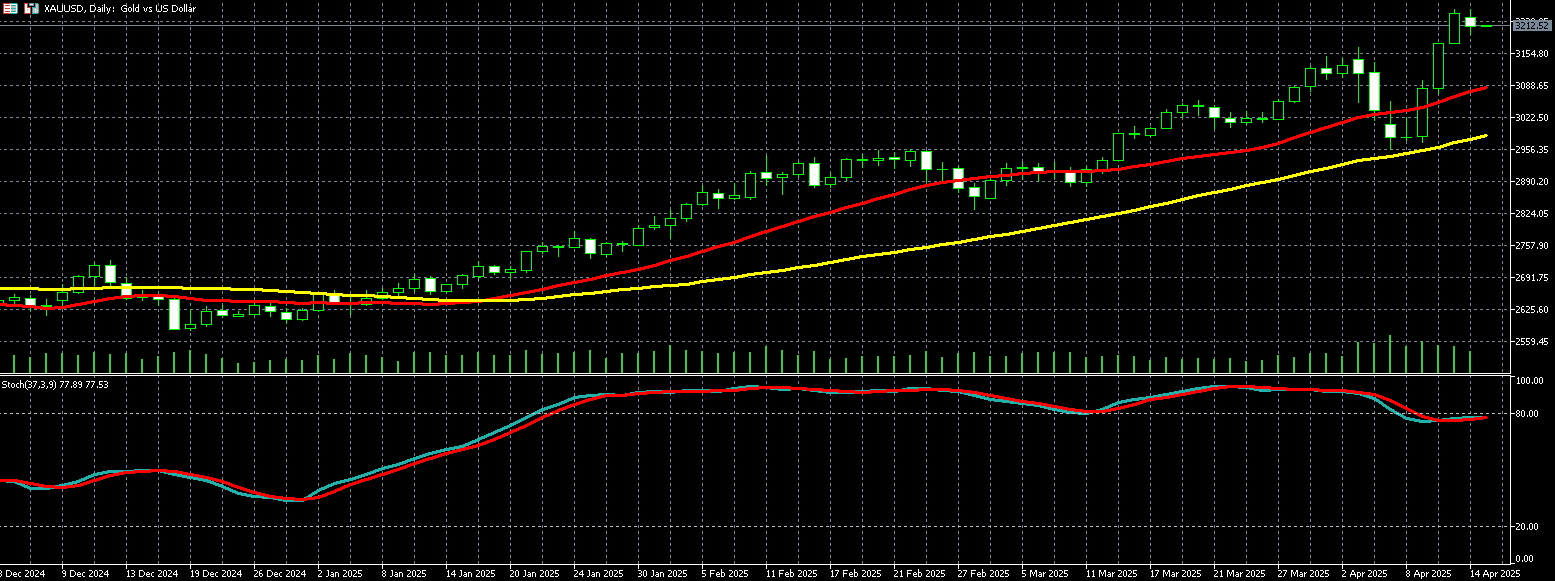This screenshot has height=581, width=1555.
Task: Click the One Click Trading panel icon
Action: point(10,8)
